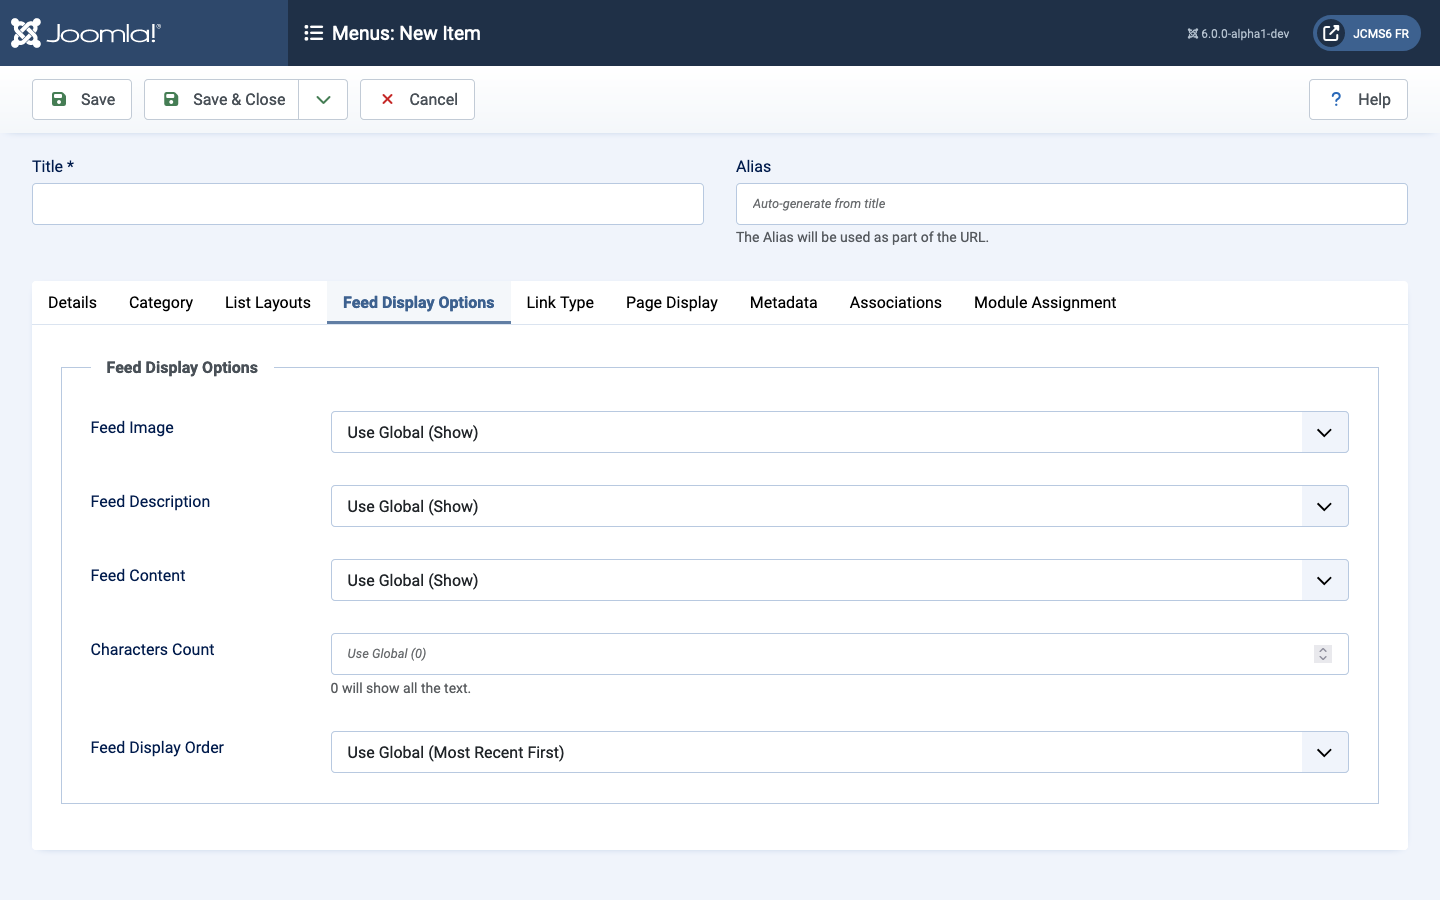The width and height of the screenshot is (1440, 900).
Task: Open the Feed Content dropdown
Action: pos(1324,580)
